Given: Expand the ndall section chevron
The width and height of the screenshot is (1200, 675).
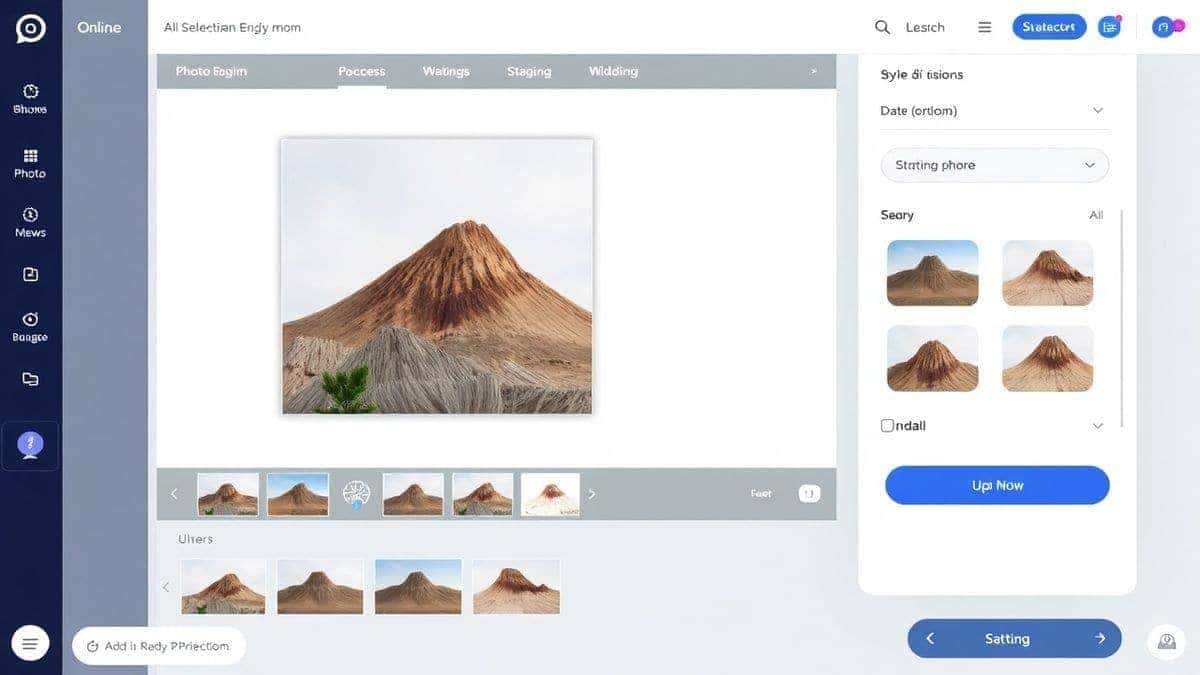Looking at the screenshot, I should tap(1097, 425).
